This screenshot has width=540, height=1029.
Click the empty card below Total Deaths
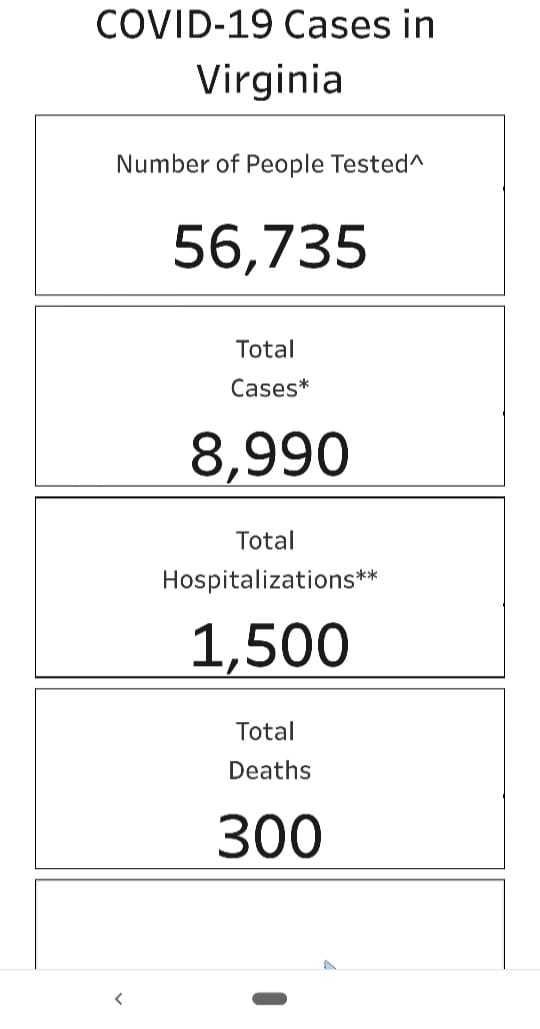click(x=270, y=924)
